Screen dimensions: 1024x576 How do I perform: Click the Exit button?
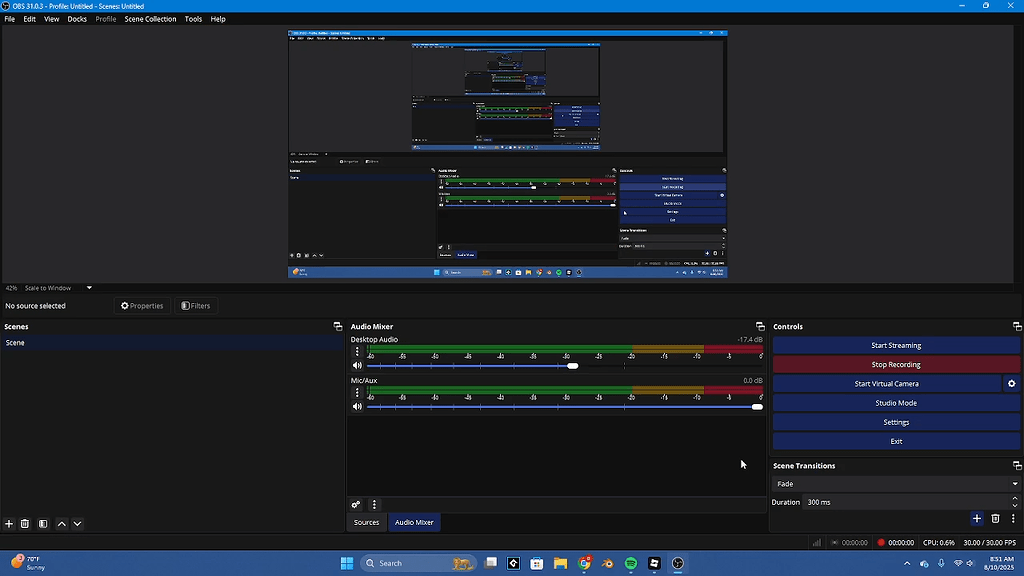[x=896, y=441]
